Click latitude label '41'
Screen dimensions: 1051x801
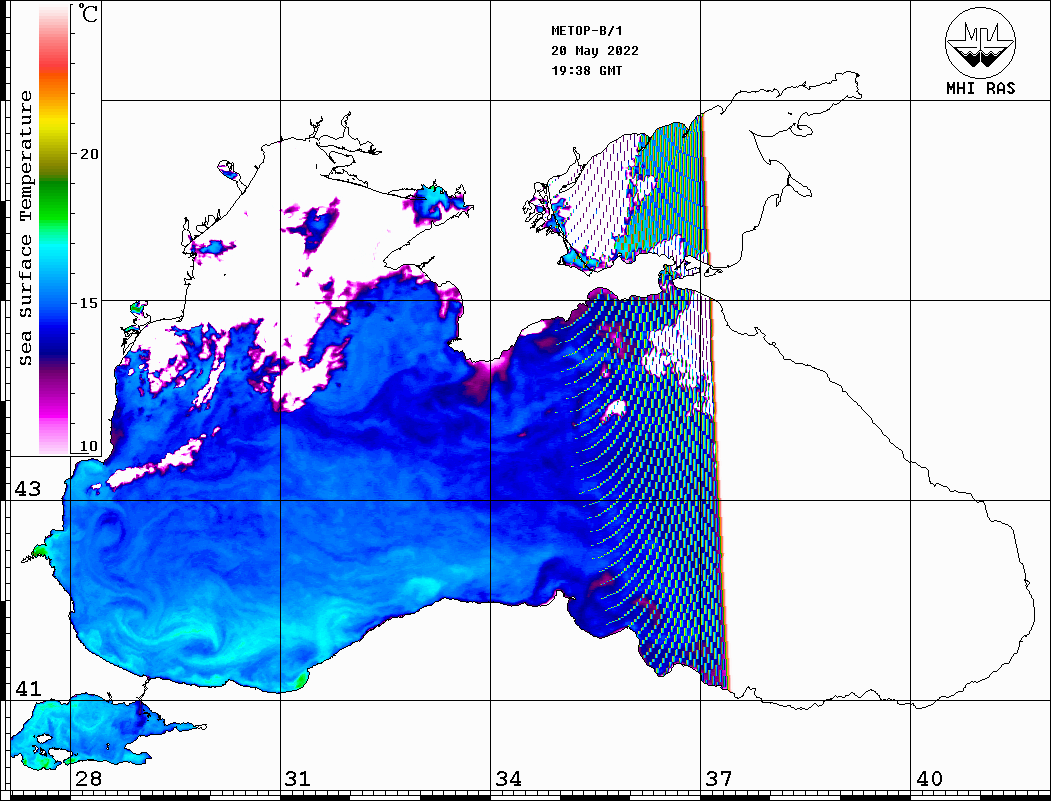27,688
